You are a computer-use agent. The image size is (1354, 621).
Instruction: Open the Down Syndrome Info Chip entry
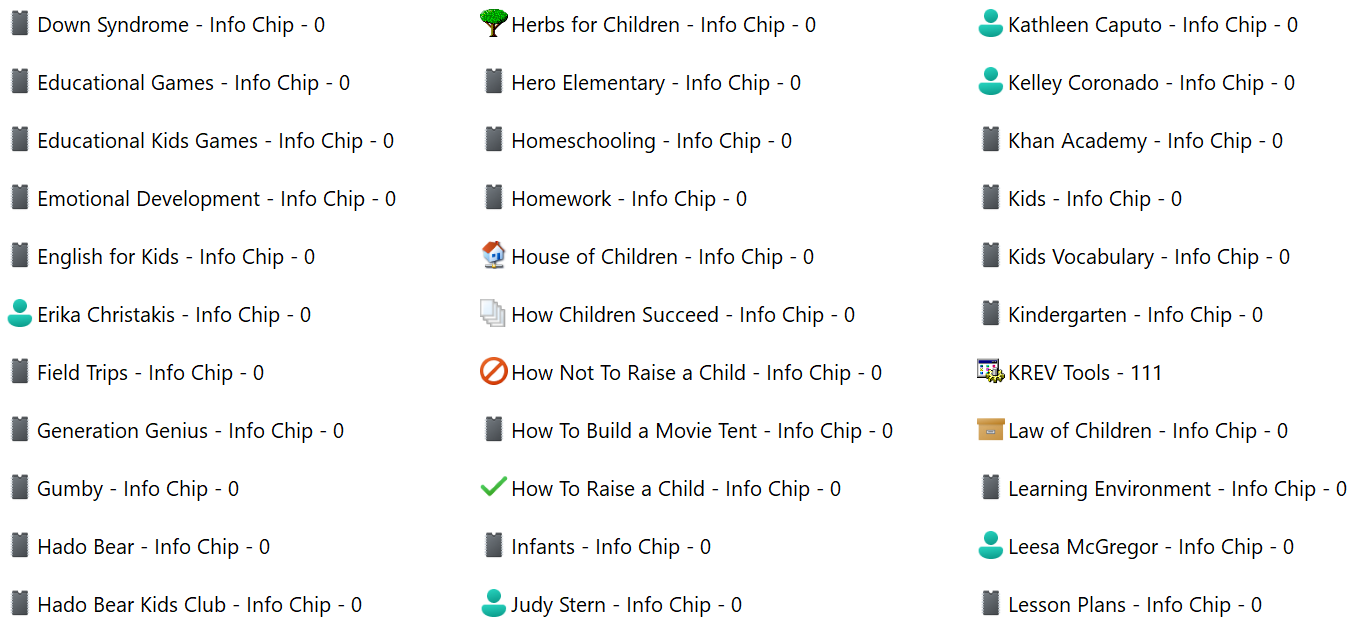coord(180,25)
